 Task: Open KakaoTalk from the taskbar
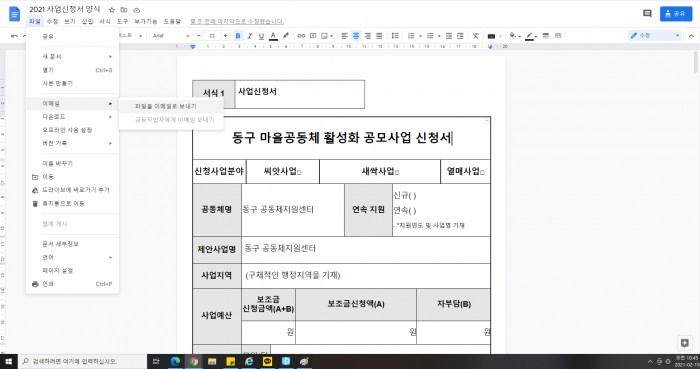coord(267,361)
